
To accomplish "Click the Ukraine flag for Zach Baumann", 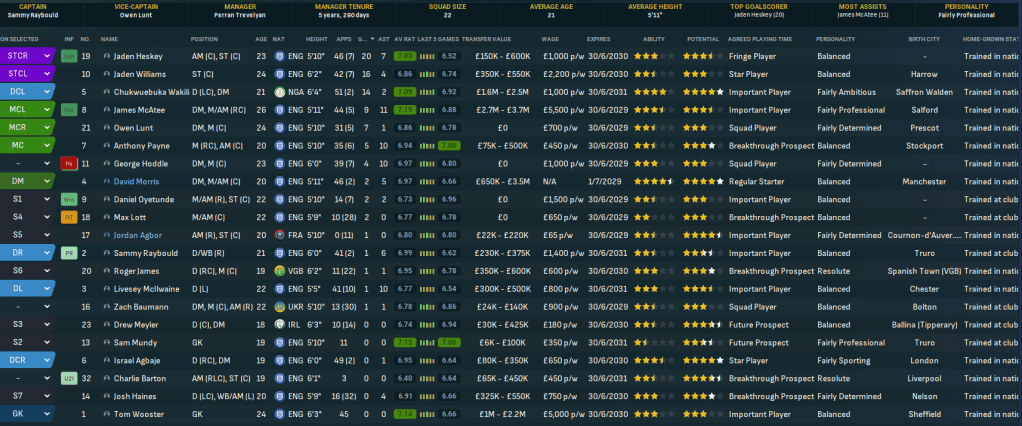I will [281, 306].
